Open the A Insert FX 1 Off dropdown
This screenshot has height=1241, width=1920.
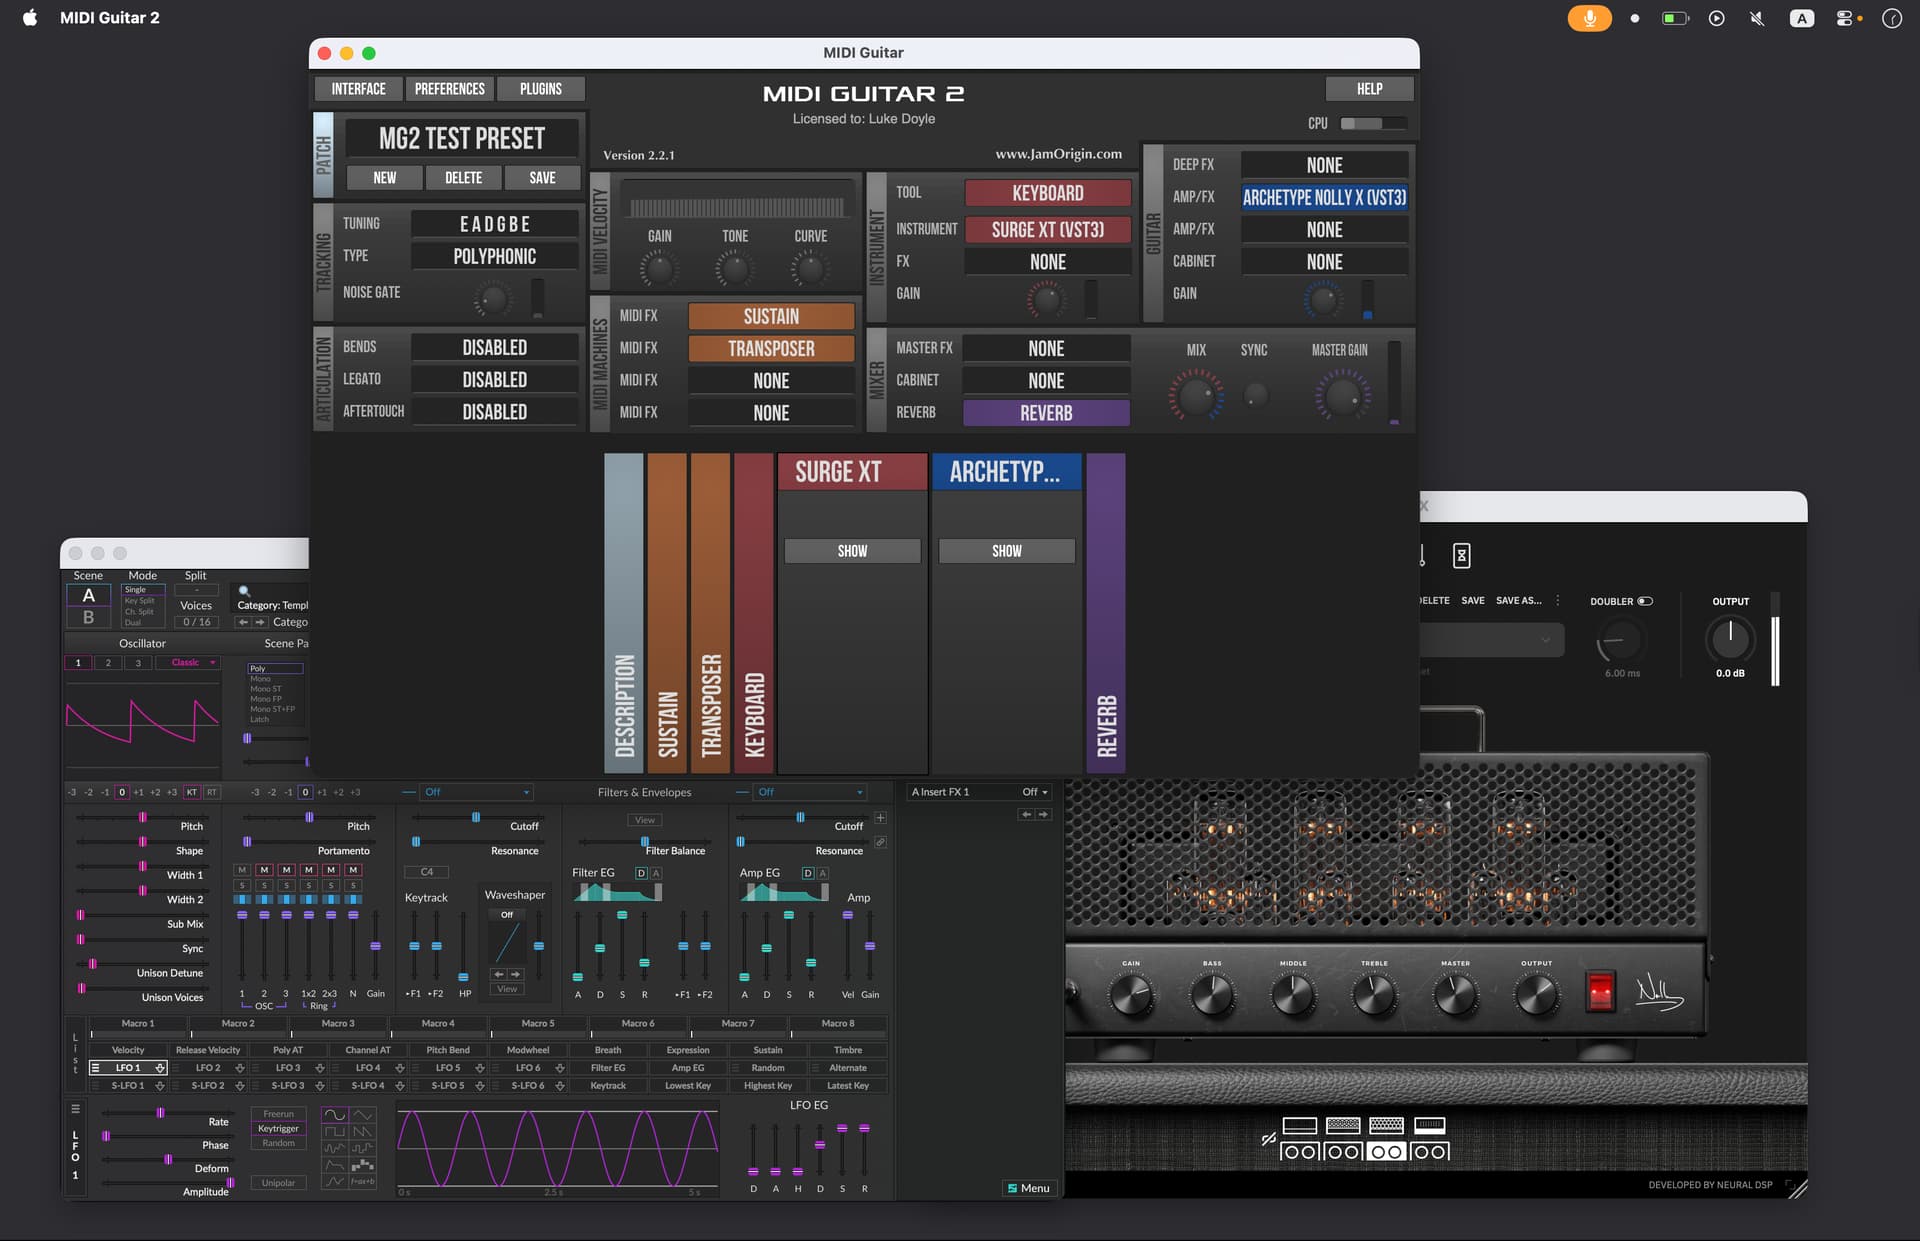(x=1034, y=792)
